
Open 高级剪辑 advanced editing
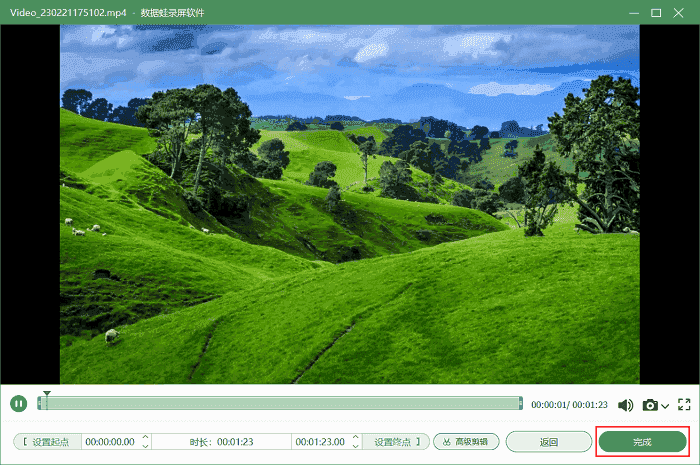click(466, 442)
